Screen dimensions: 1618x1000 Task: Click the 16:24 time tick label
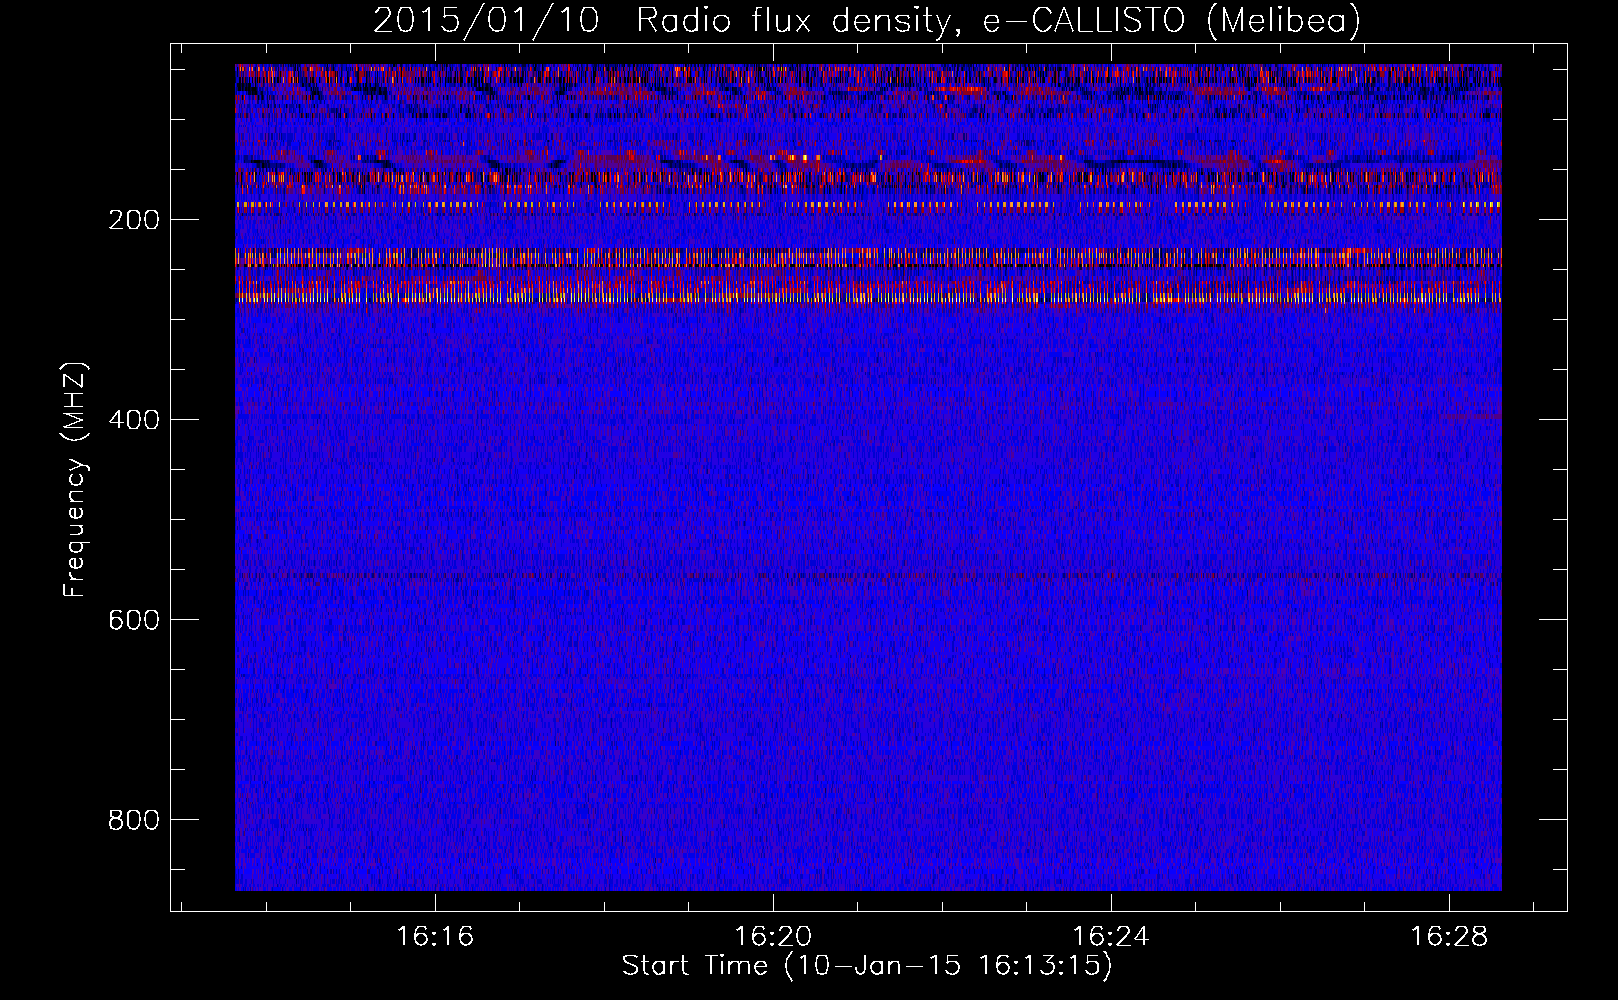point(1111,937)
